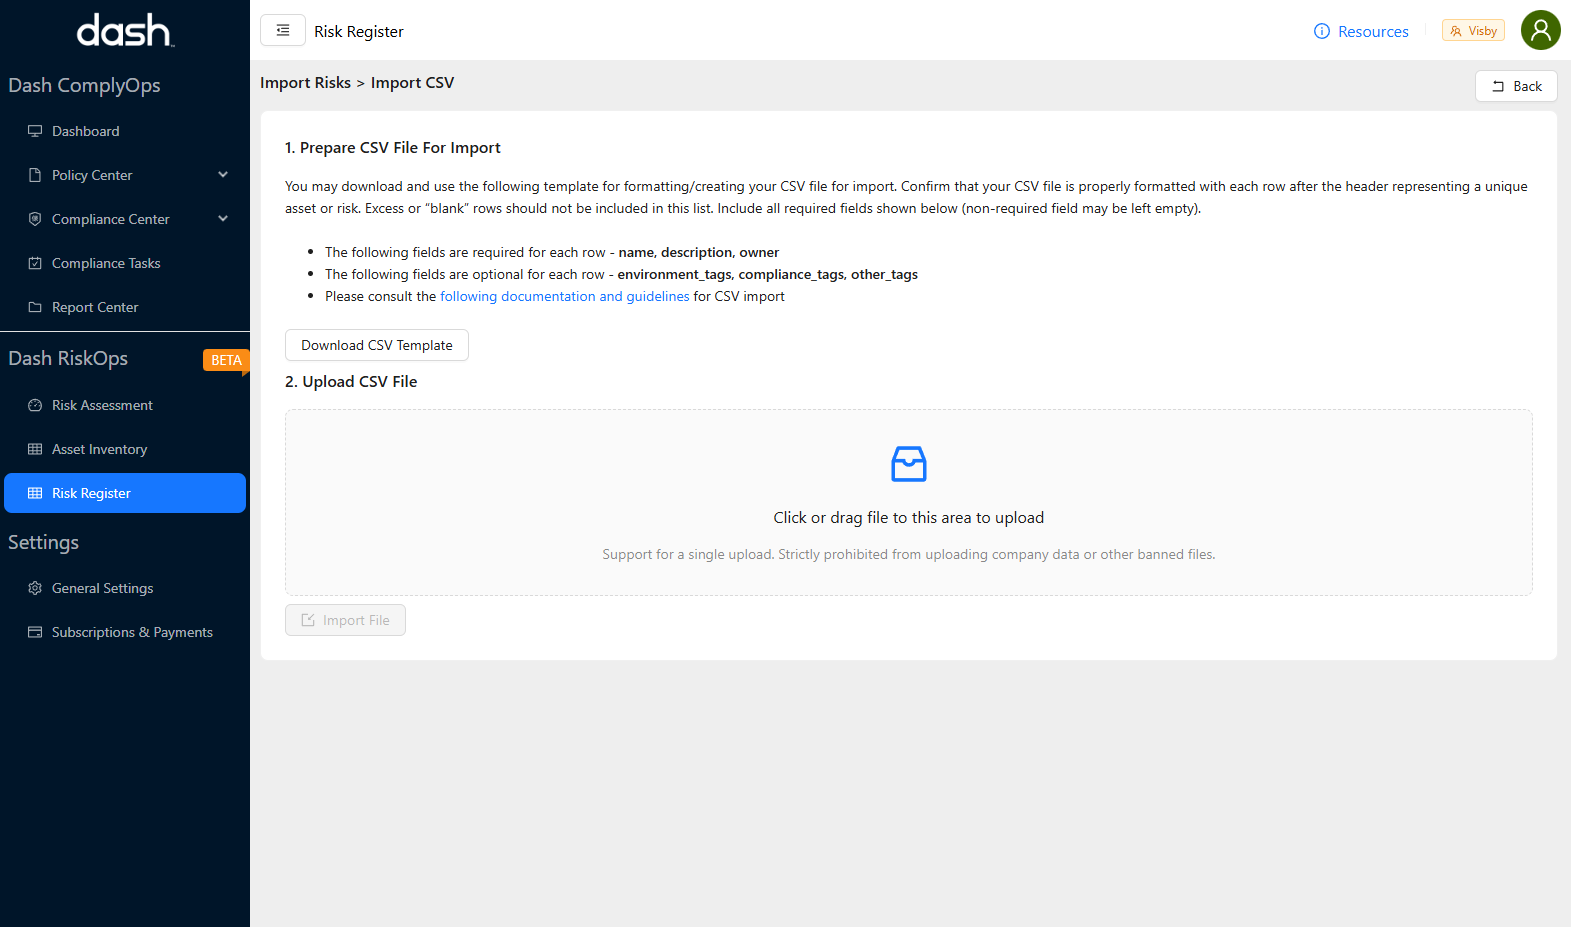Click Download CSV Template button
The height and width of the screenshot is (927, 1571).
[377, 345]
